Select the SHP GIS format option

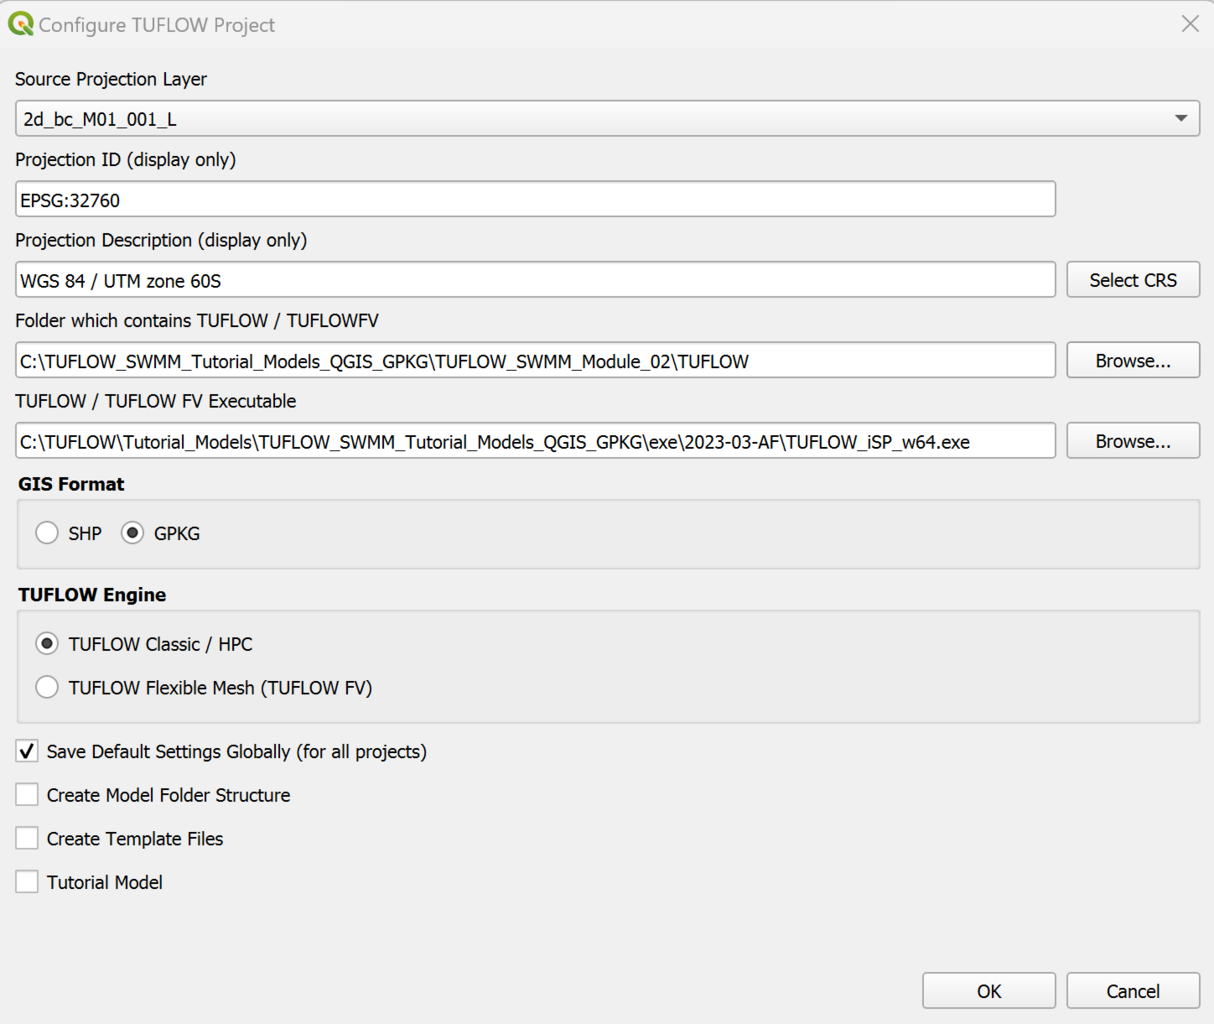[47, 534]
